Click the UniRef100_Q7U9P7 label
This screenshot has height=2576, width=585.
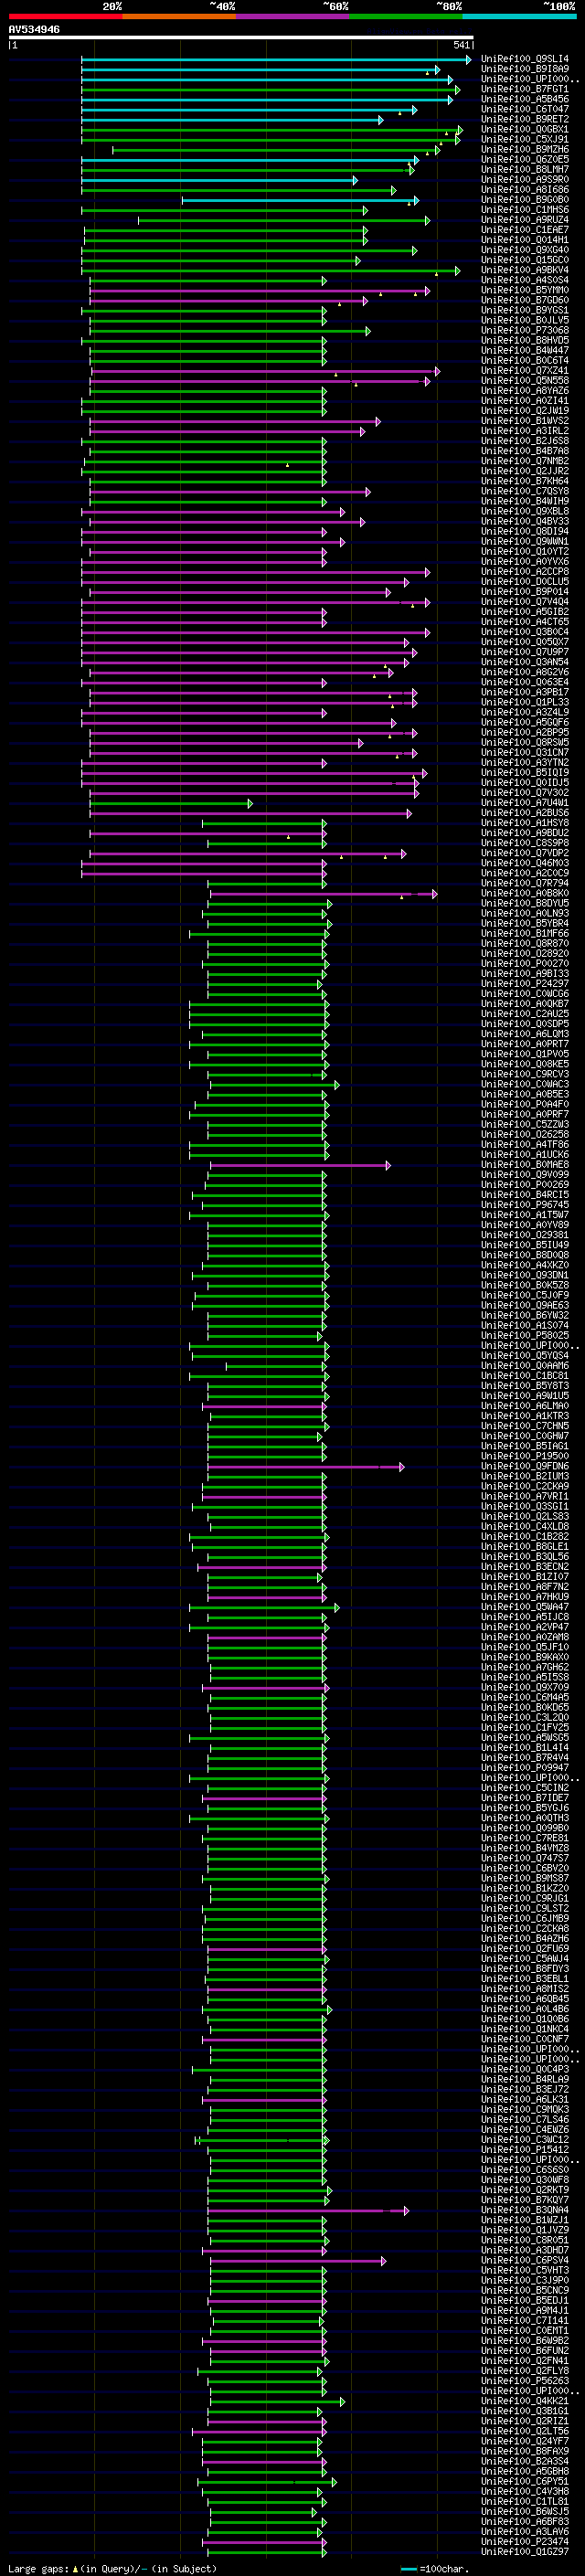(x=525, y=652)
